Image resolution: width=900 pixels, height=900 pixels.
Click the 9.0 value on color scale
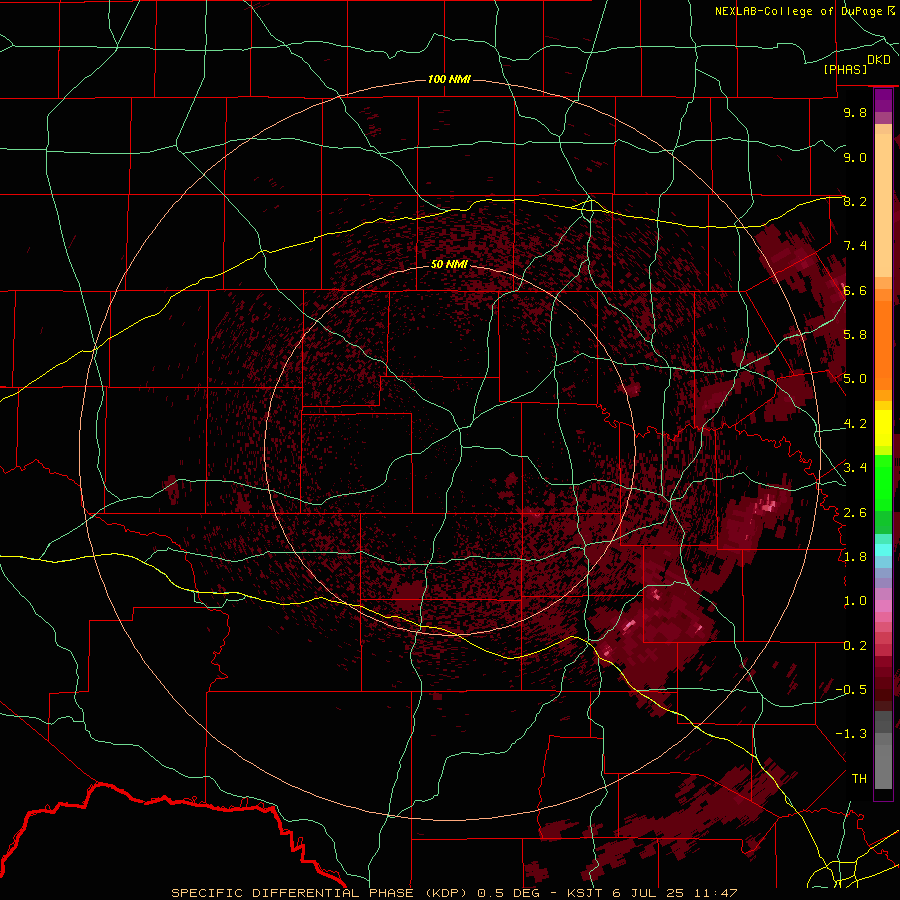[855, 157]
